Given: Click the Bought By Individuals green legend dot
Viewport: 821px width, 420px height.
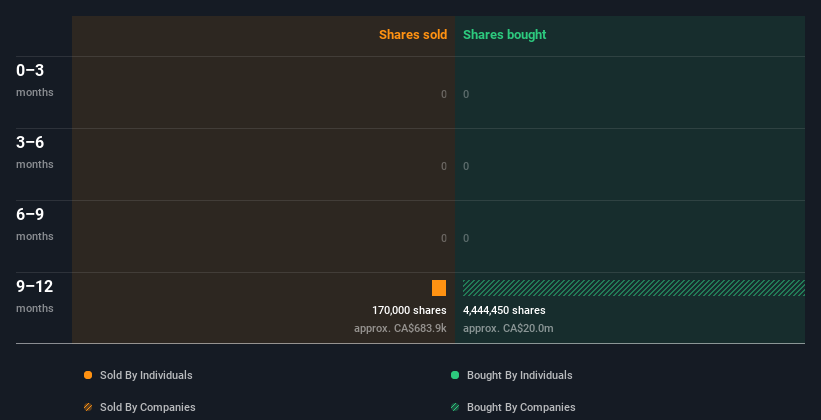Looking at the screenshot, I should pos(455,375).
